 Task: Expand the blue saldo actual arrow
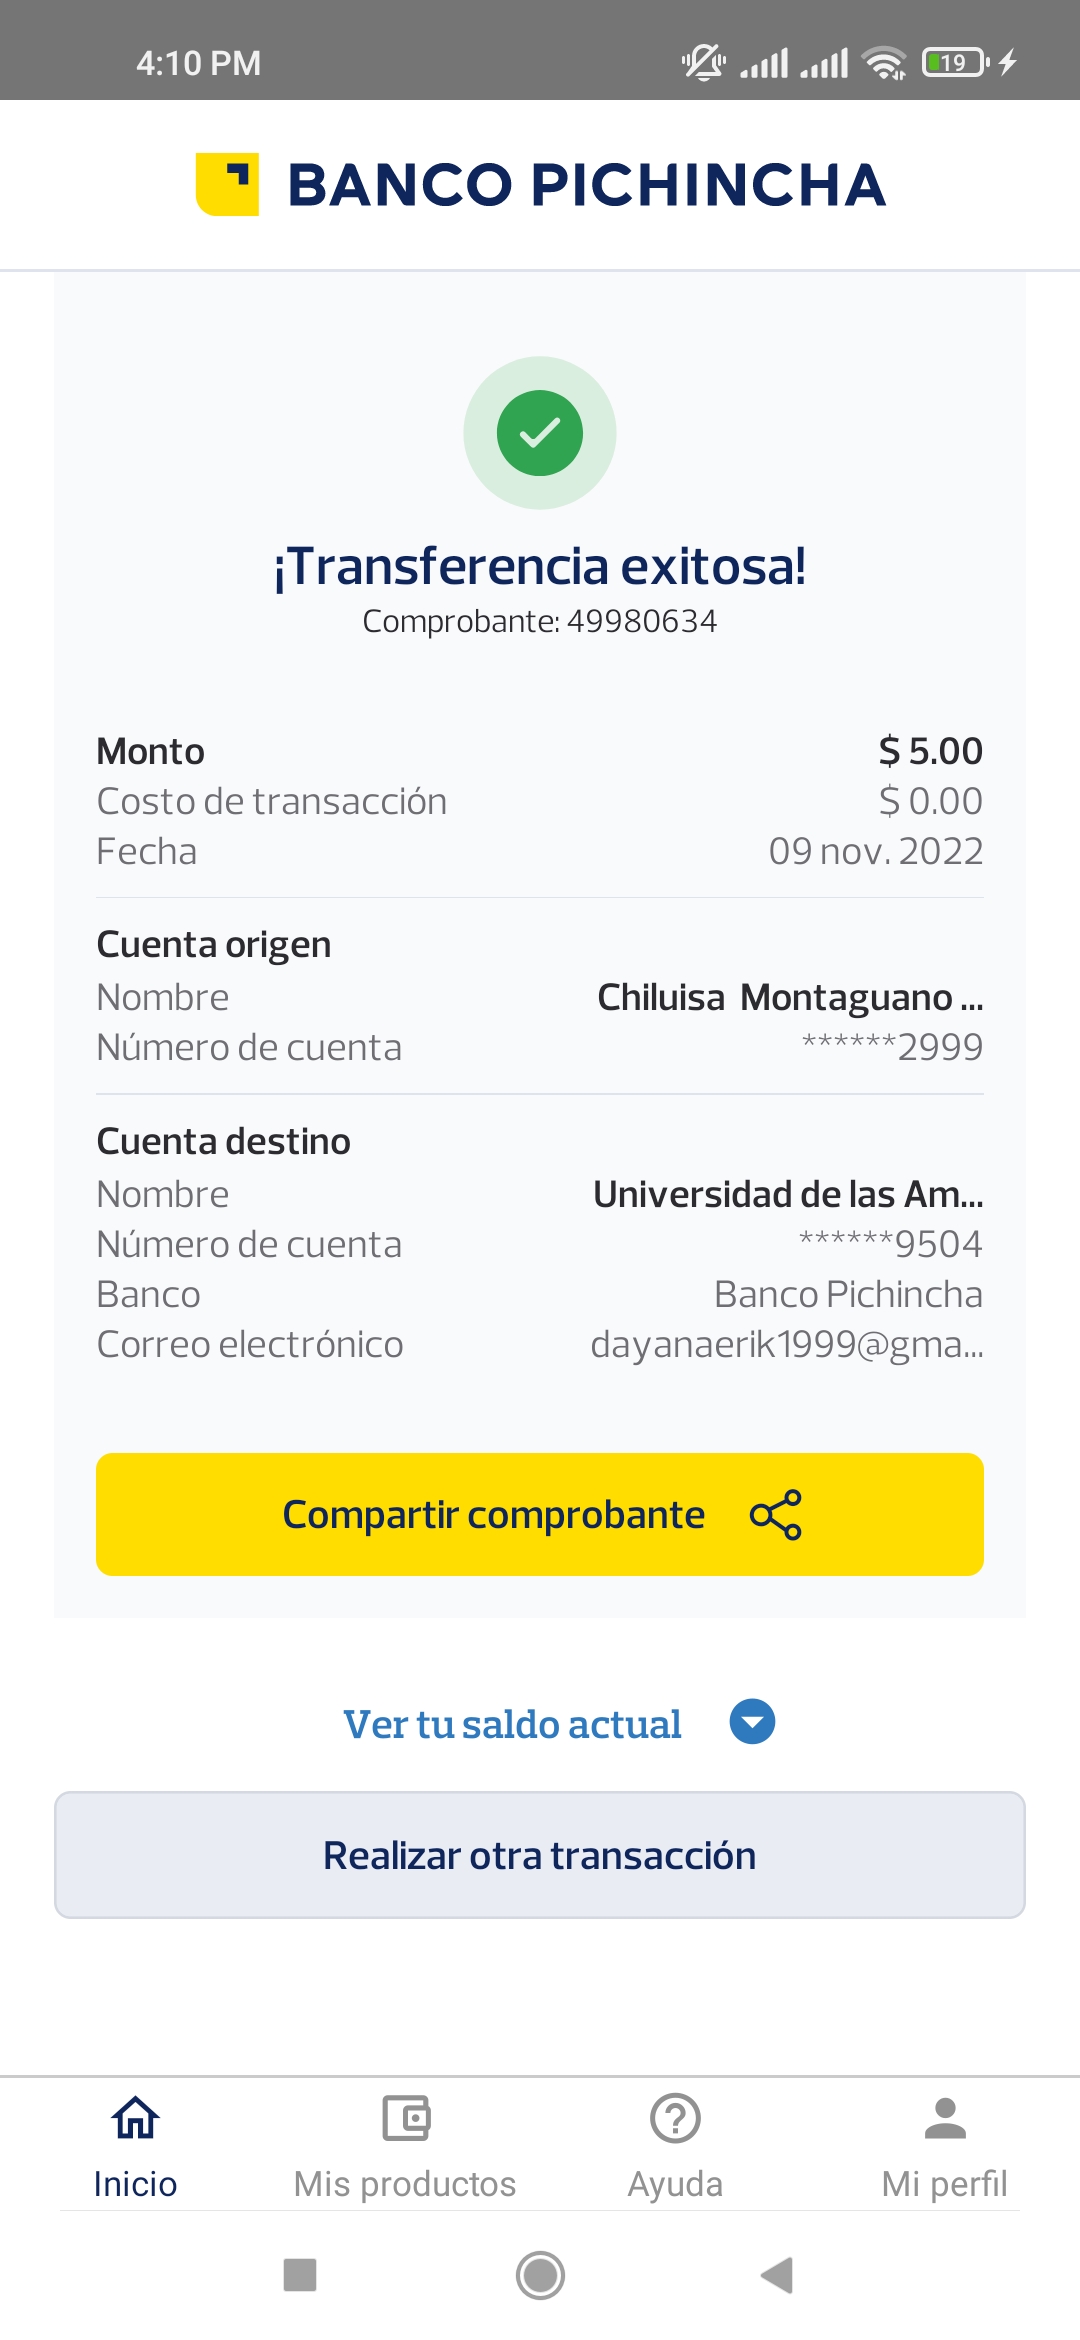752,1722
